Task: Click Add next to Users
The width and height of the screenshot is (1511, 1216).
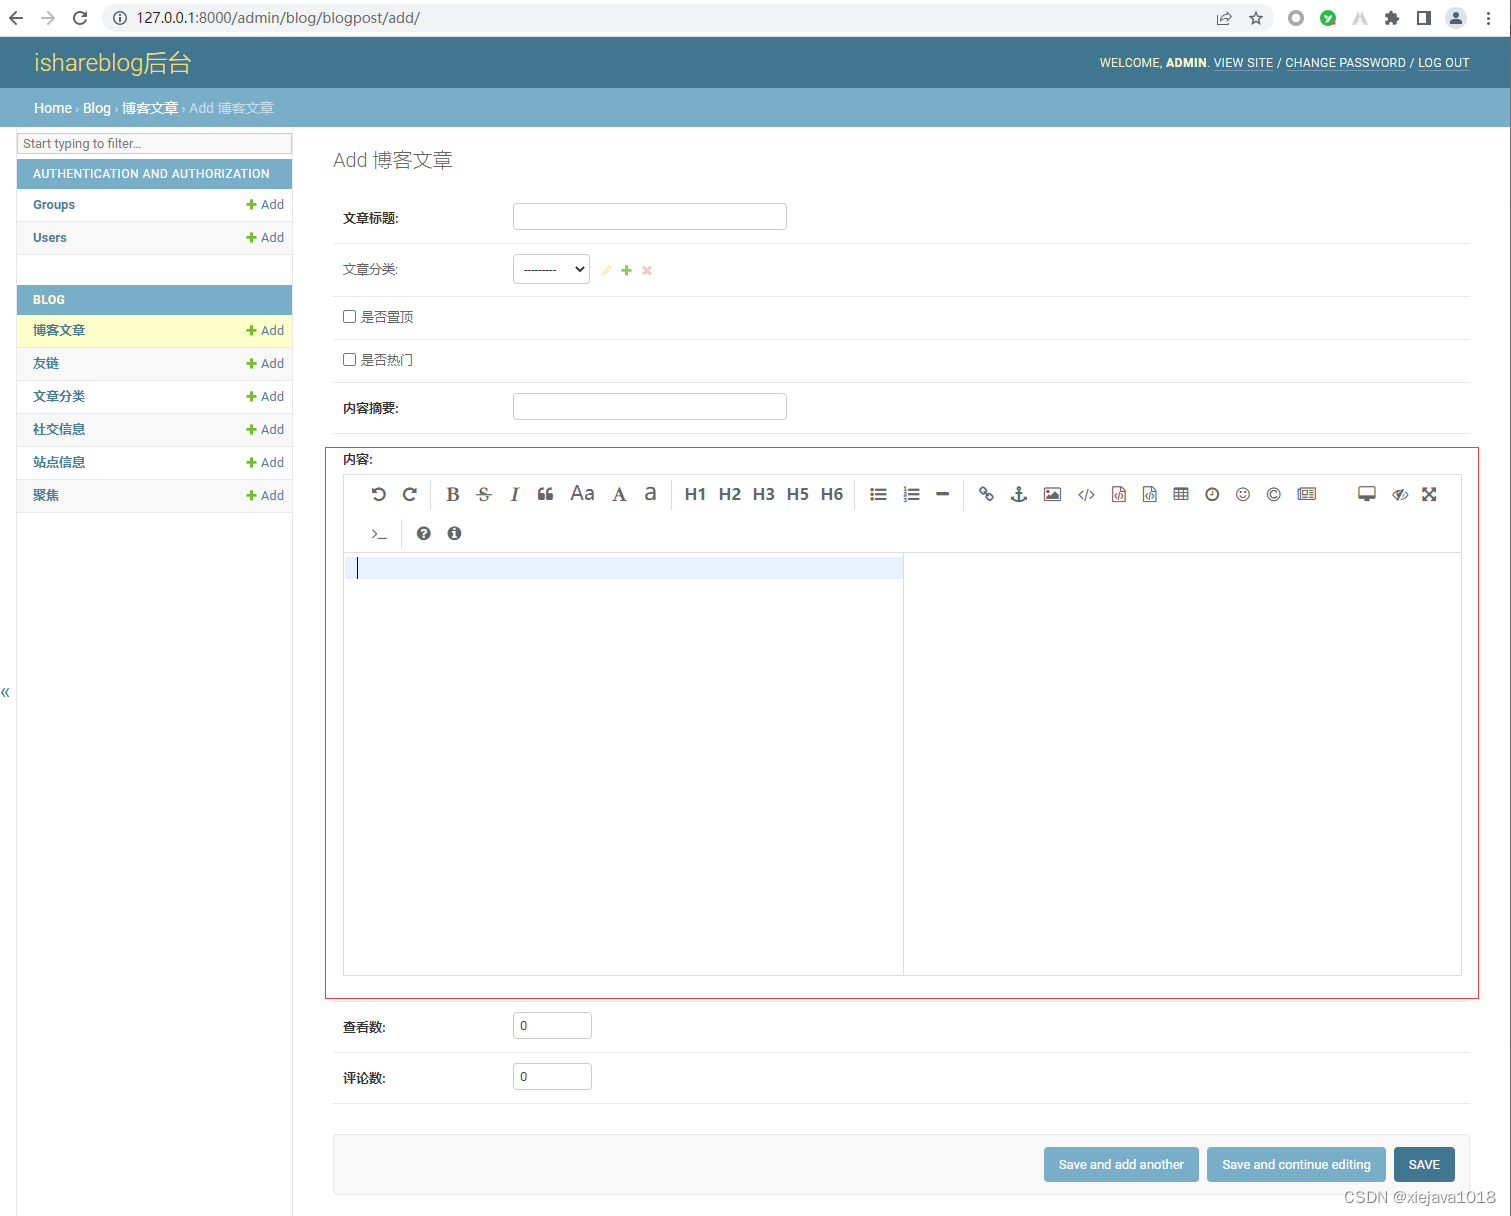Action: 265,238
